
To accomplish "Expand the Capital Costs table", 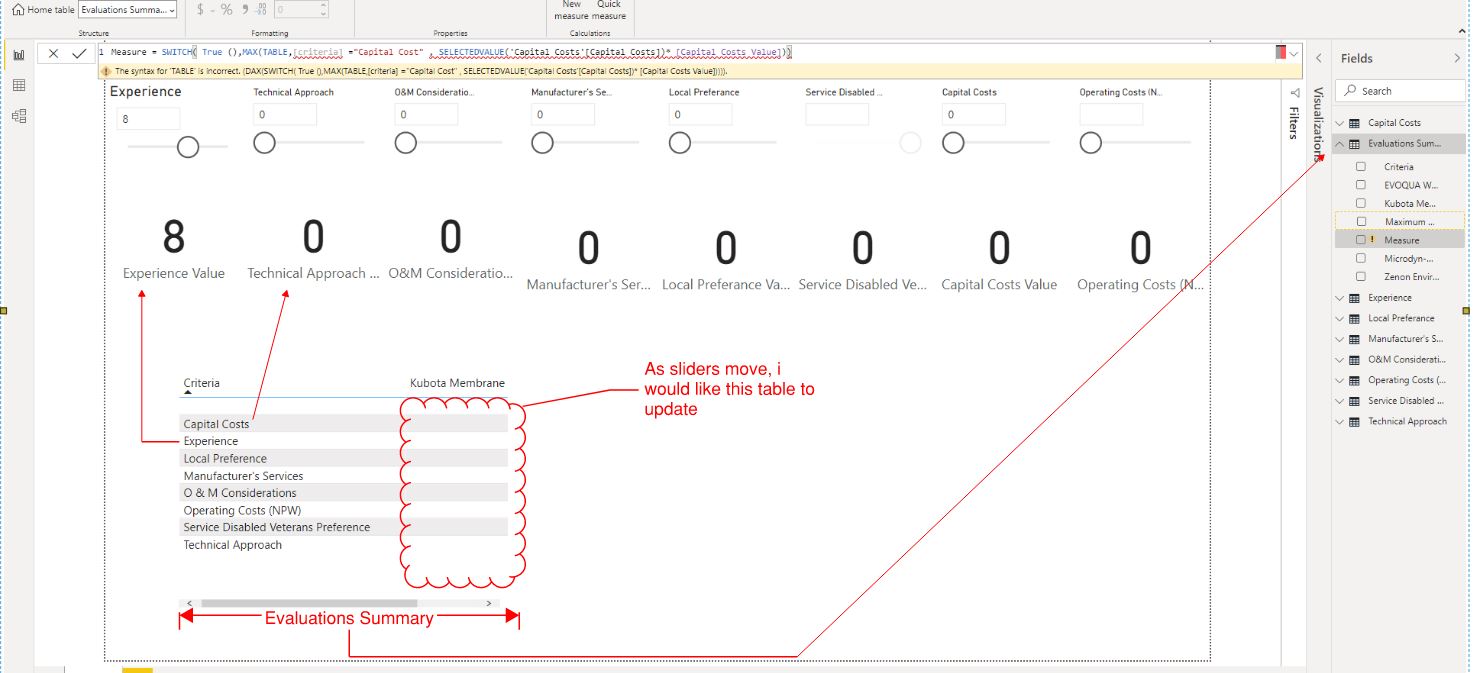I will coord(1340,123).
